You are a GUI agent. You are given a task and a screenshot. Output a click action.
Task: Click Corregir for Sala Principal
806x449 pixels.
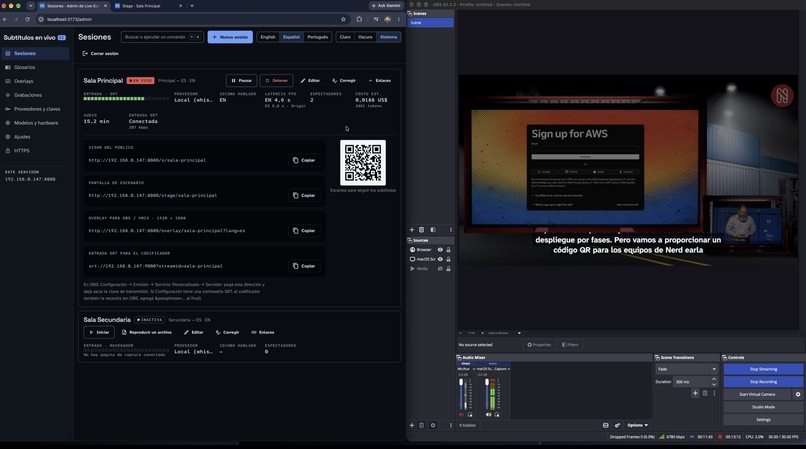(x=344, y=81)
